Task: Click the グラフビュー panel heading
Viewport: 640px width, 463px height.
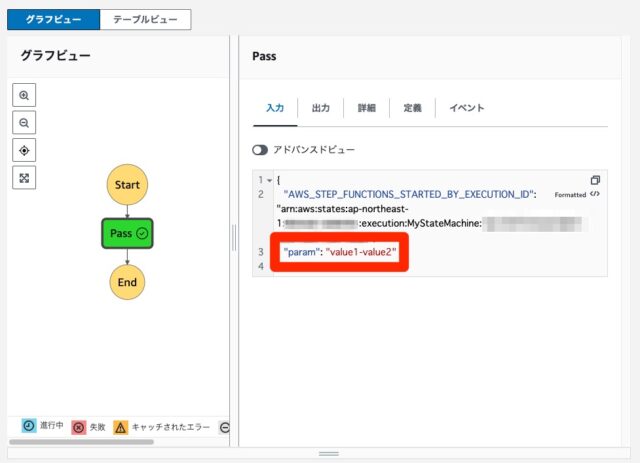Action: [56, 55]
